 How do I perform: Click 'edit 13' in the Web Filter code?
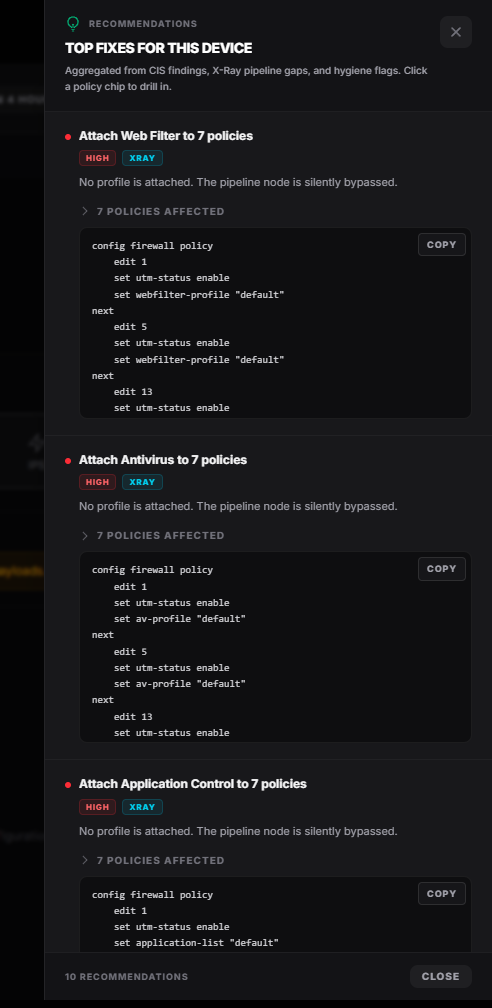133,392
